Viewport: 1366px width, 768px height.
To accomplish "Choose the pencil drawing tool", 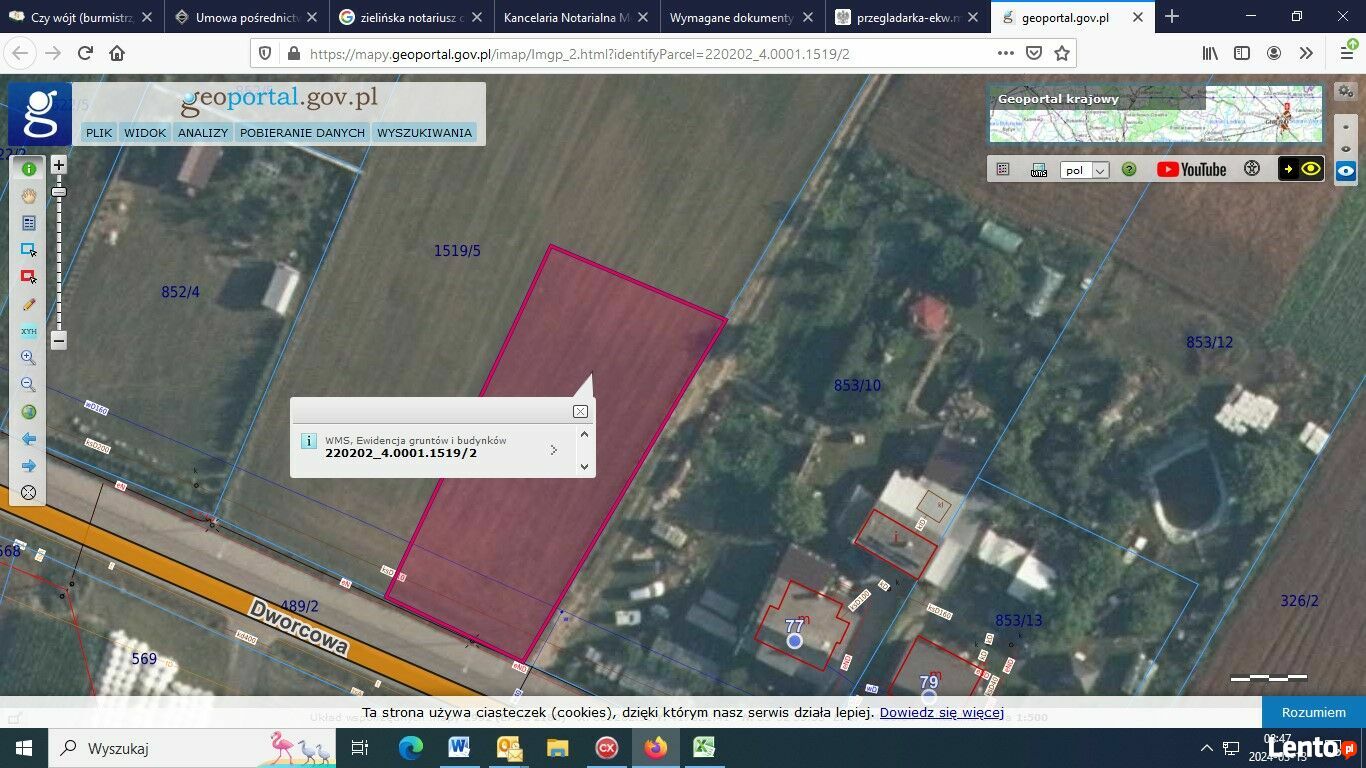I will tap(28, 304).
